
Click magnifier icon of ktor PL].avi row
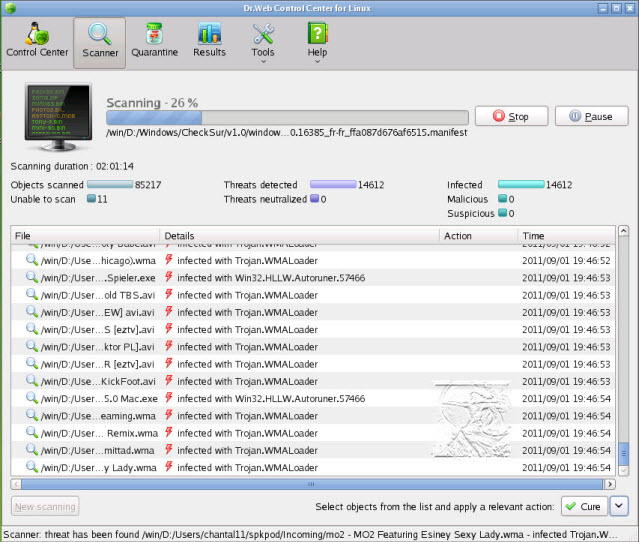pyautogui.click(x=31, y=346)
